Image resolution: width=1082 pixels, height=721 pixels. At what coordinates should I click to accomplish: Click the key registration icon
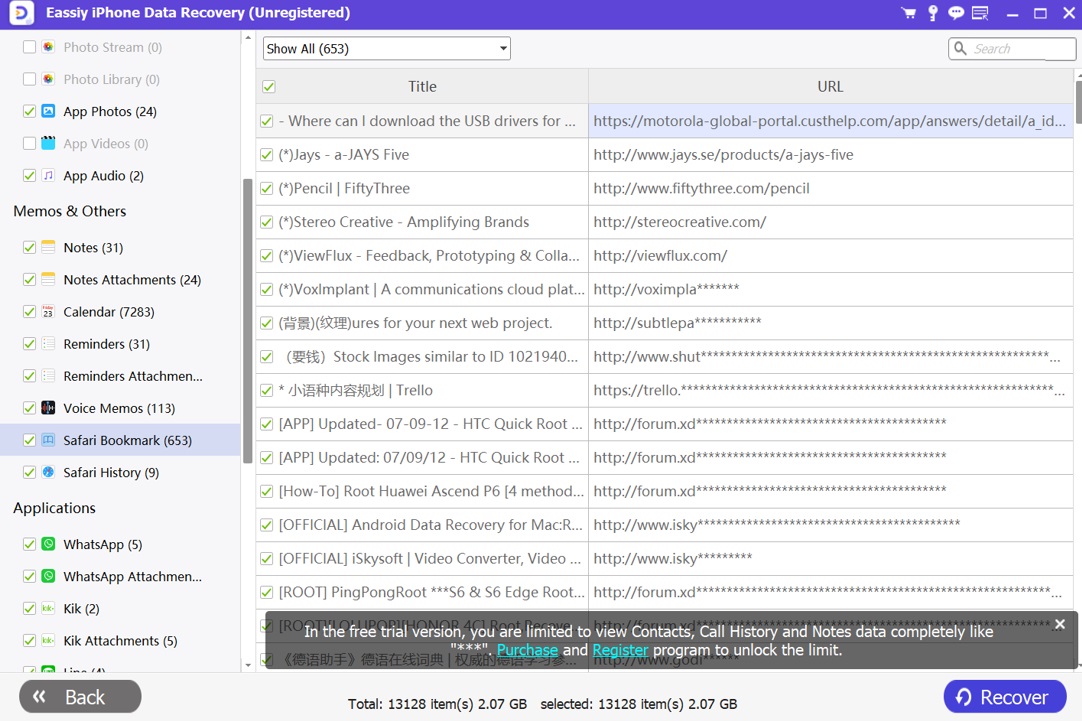pos(932,13)
